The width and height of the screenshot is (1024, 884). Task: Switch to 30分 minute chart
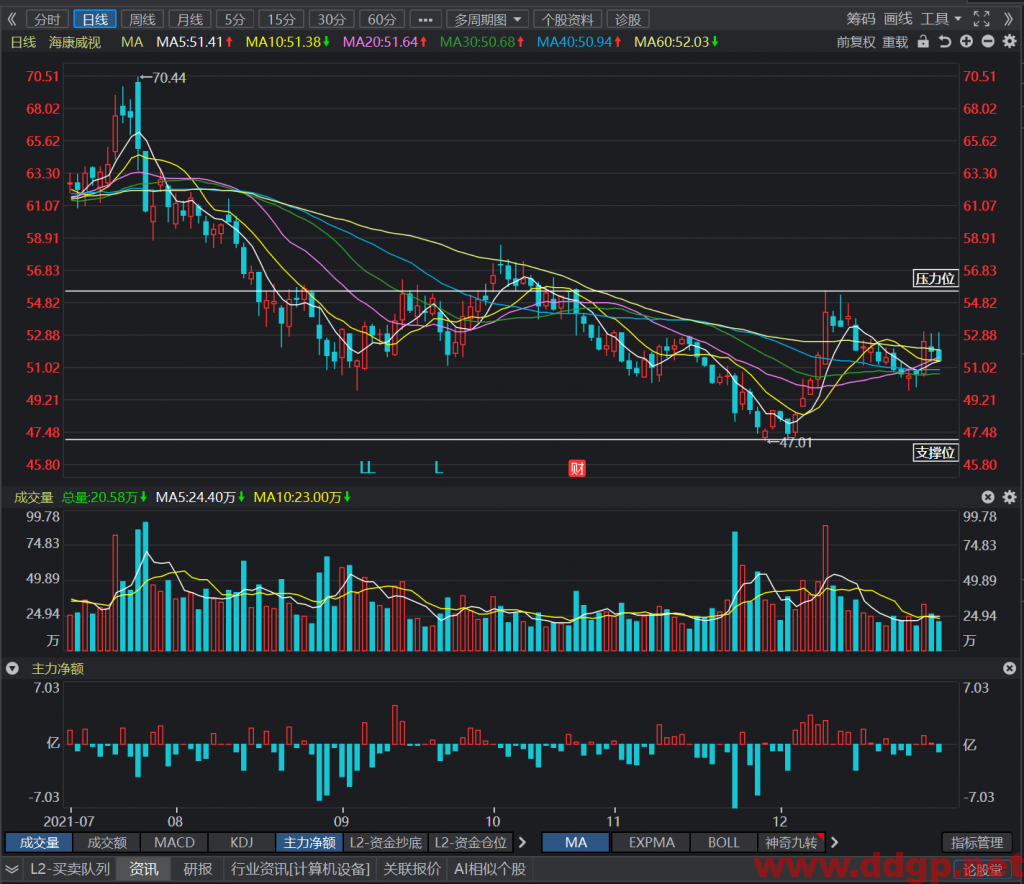click(x=332, y=20)
